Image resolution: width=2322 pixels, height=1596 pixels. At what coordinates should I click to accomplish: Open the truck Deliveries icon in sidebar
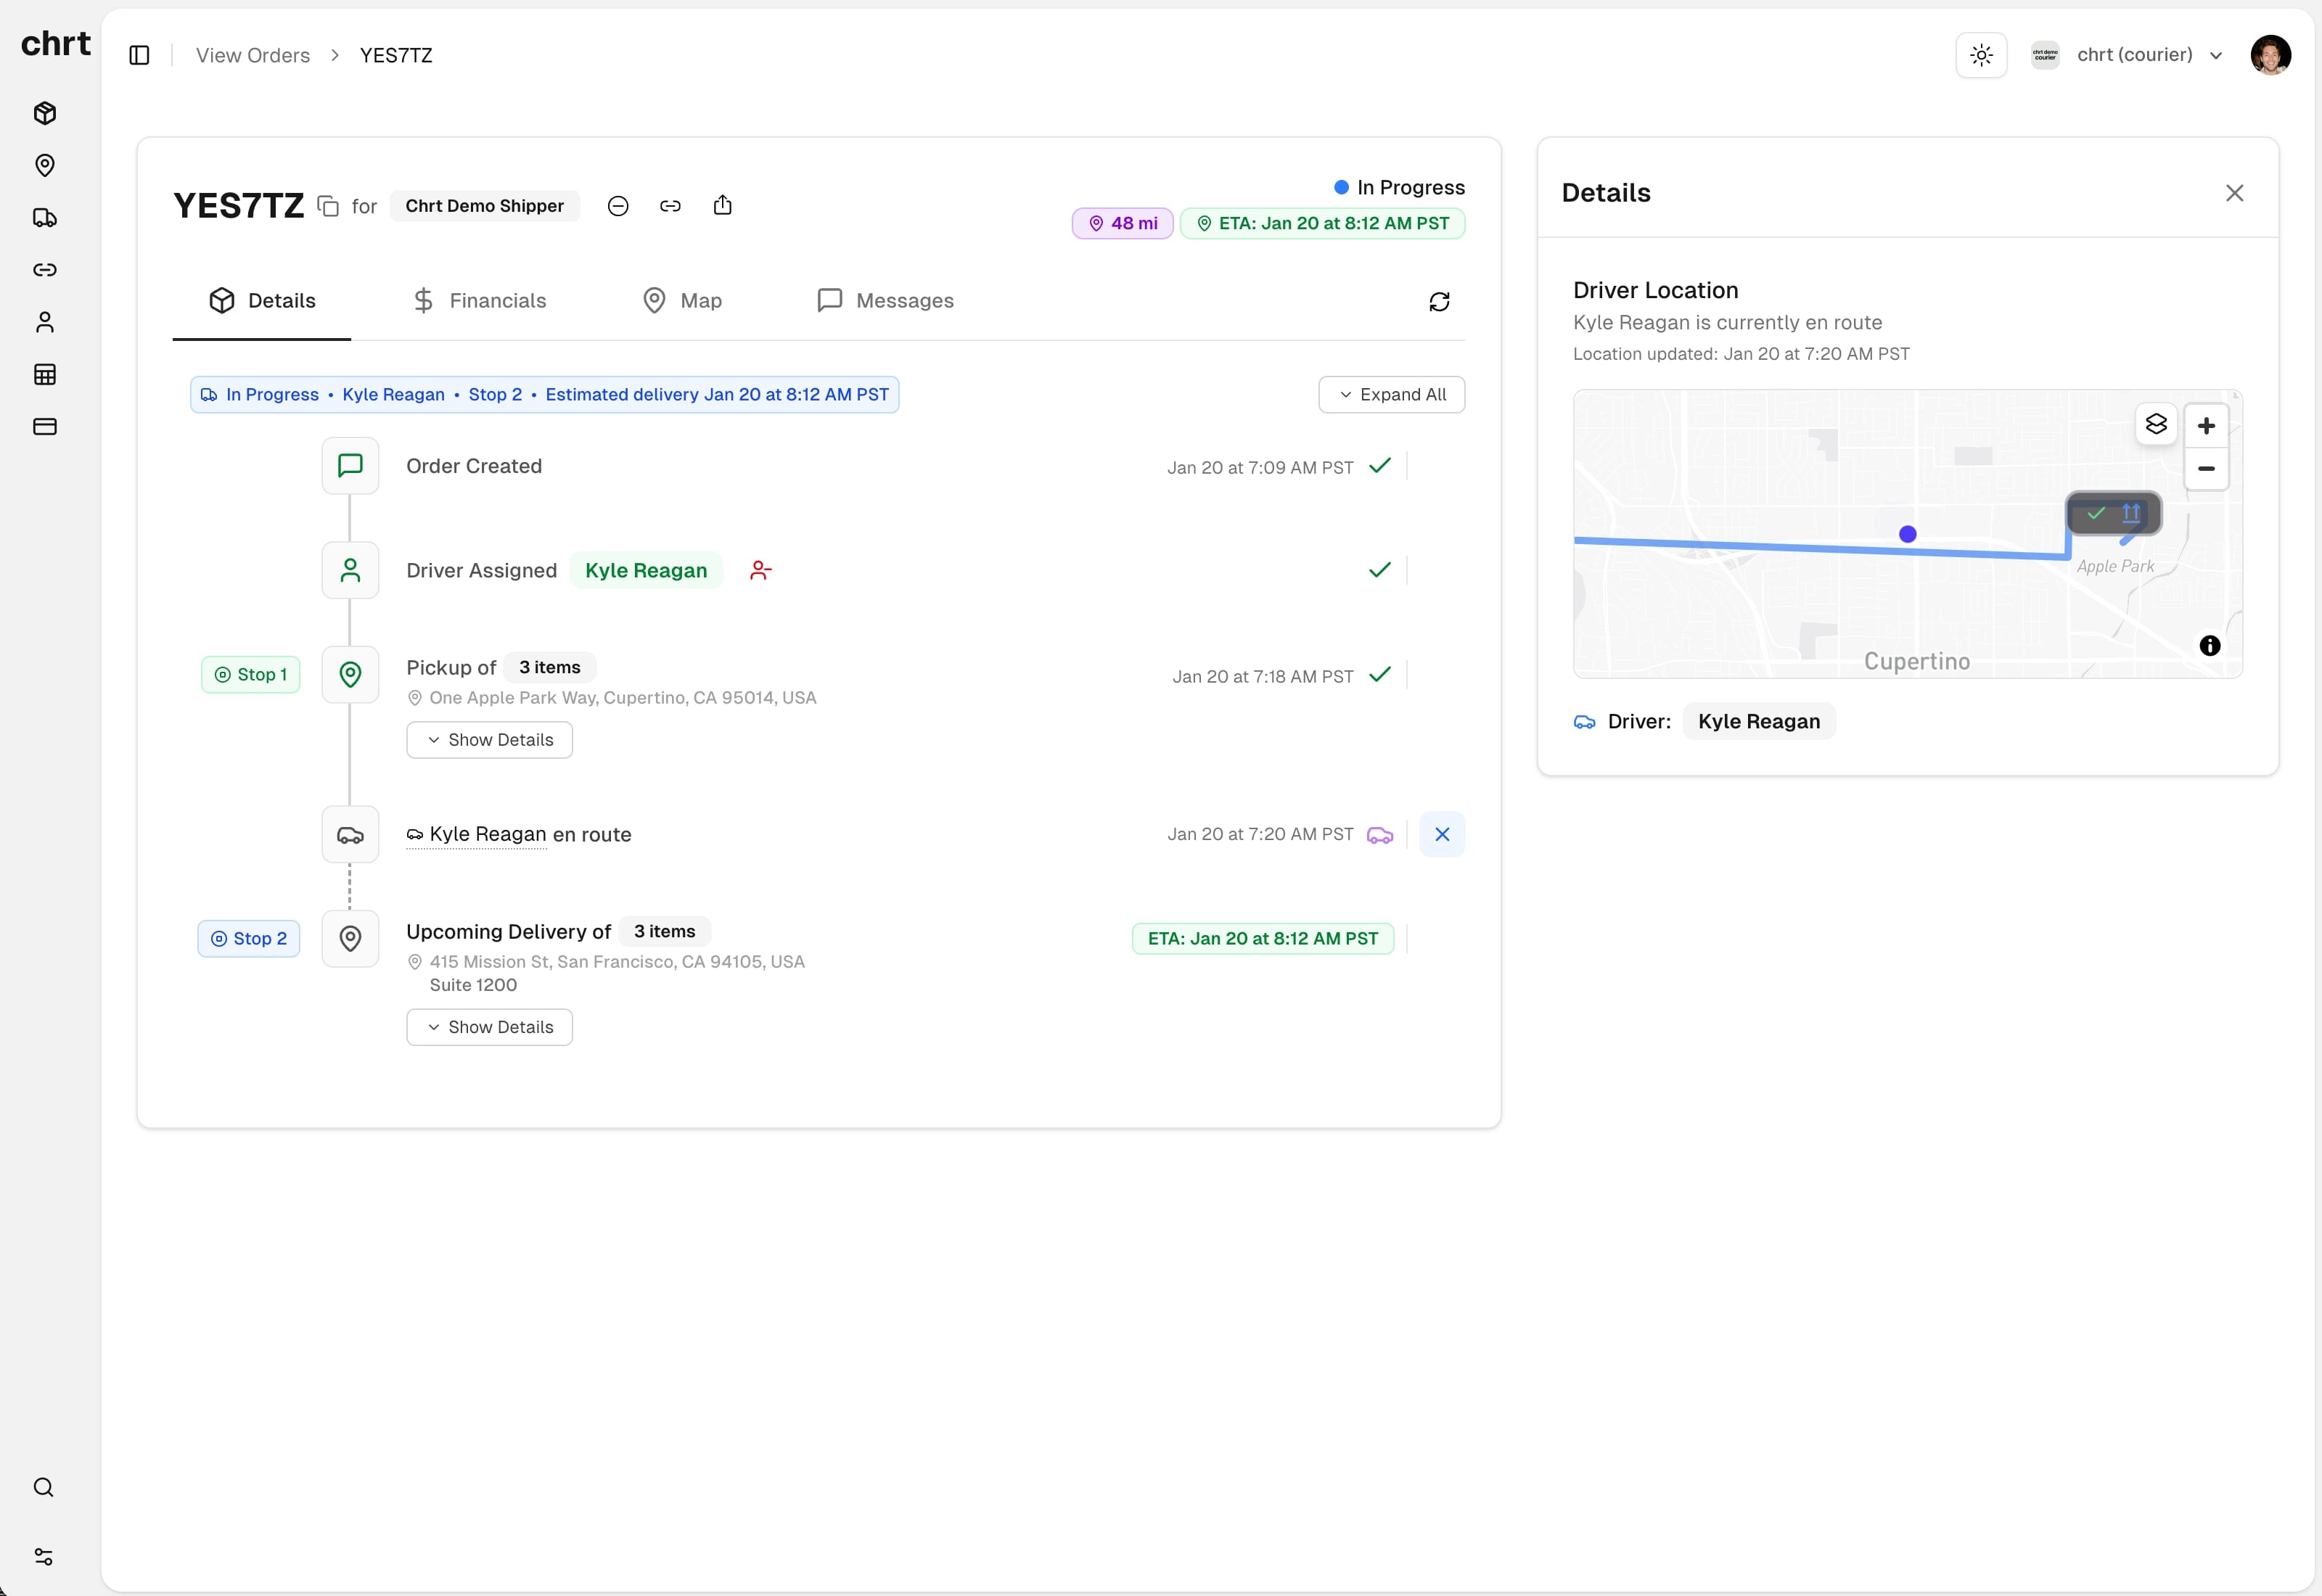[x=44, y=218]
